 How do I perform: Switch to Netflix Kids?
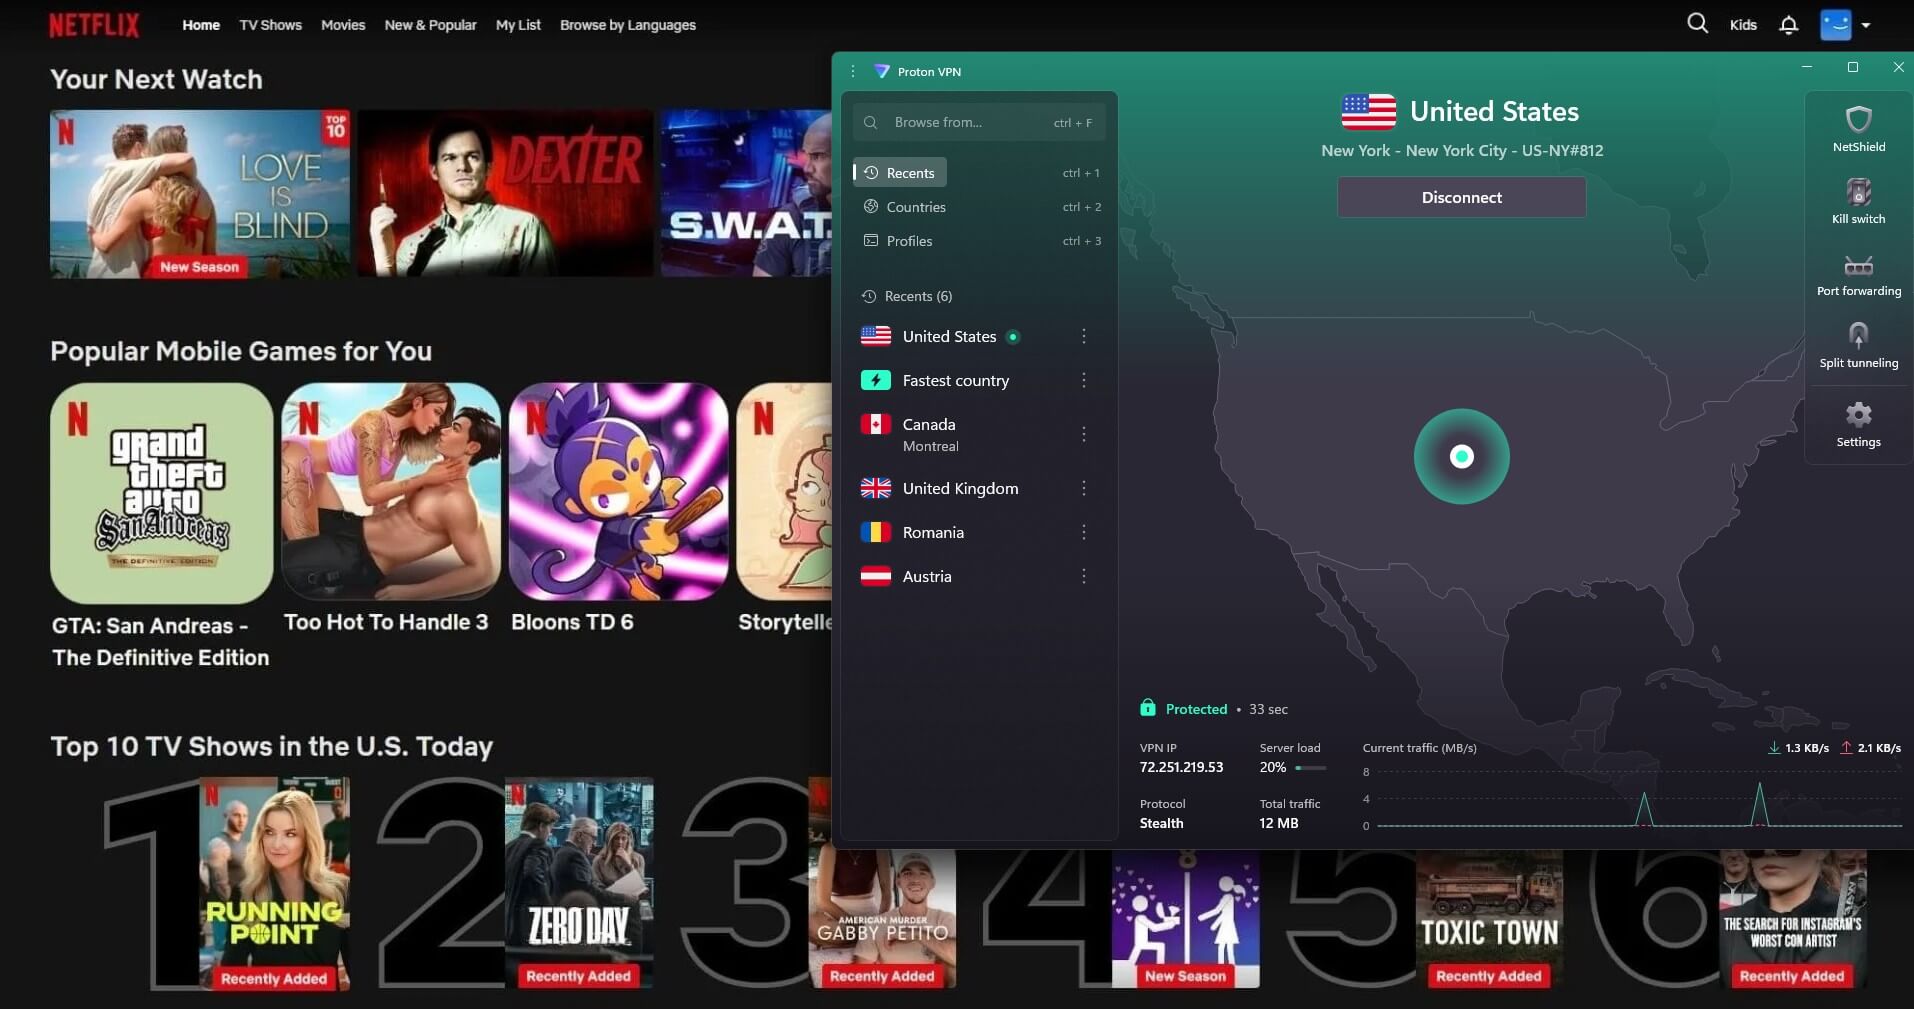coord(1743,25)
